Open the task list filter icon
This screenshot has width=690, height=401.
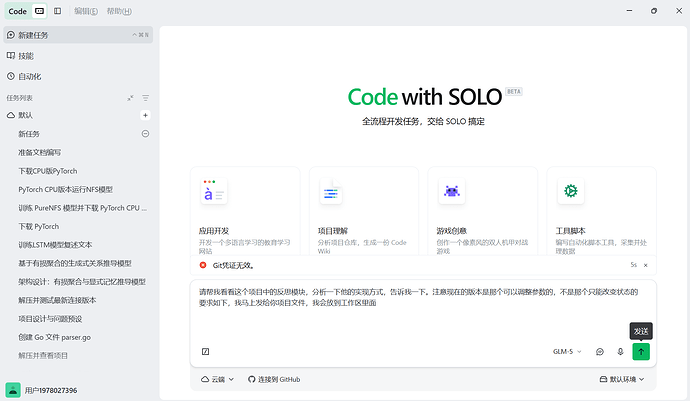point(145,98)
